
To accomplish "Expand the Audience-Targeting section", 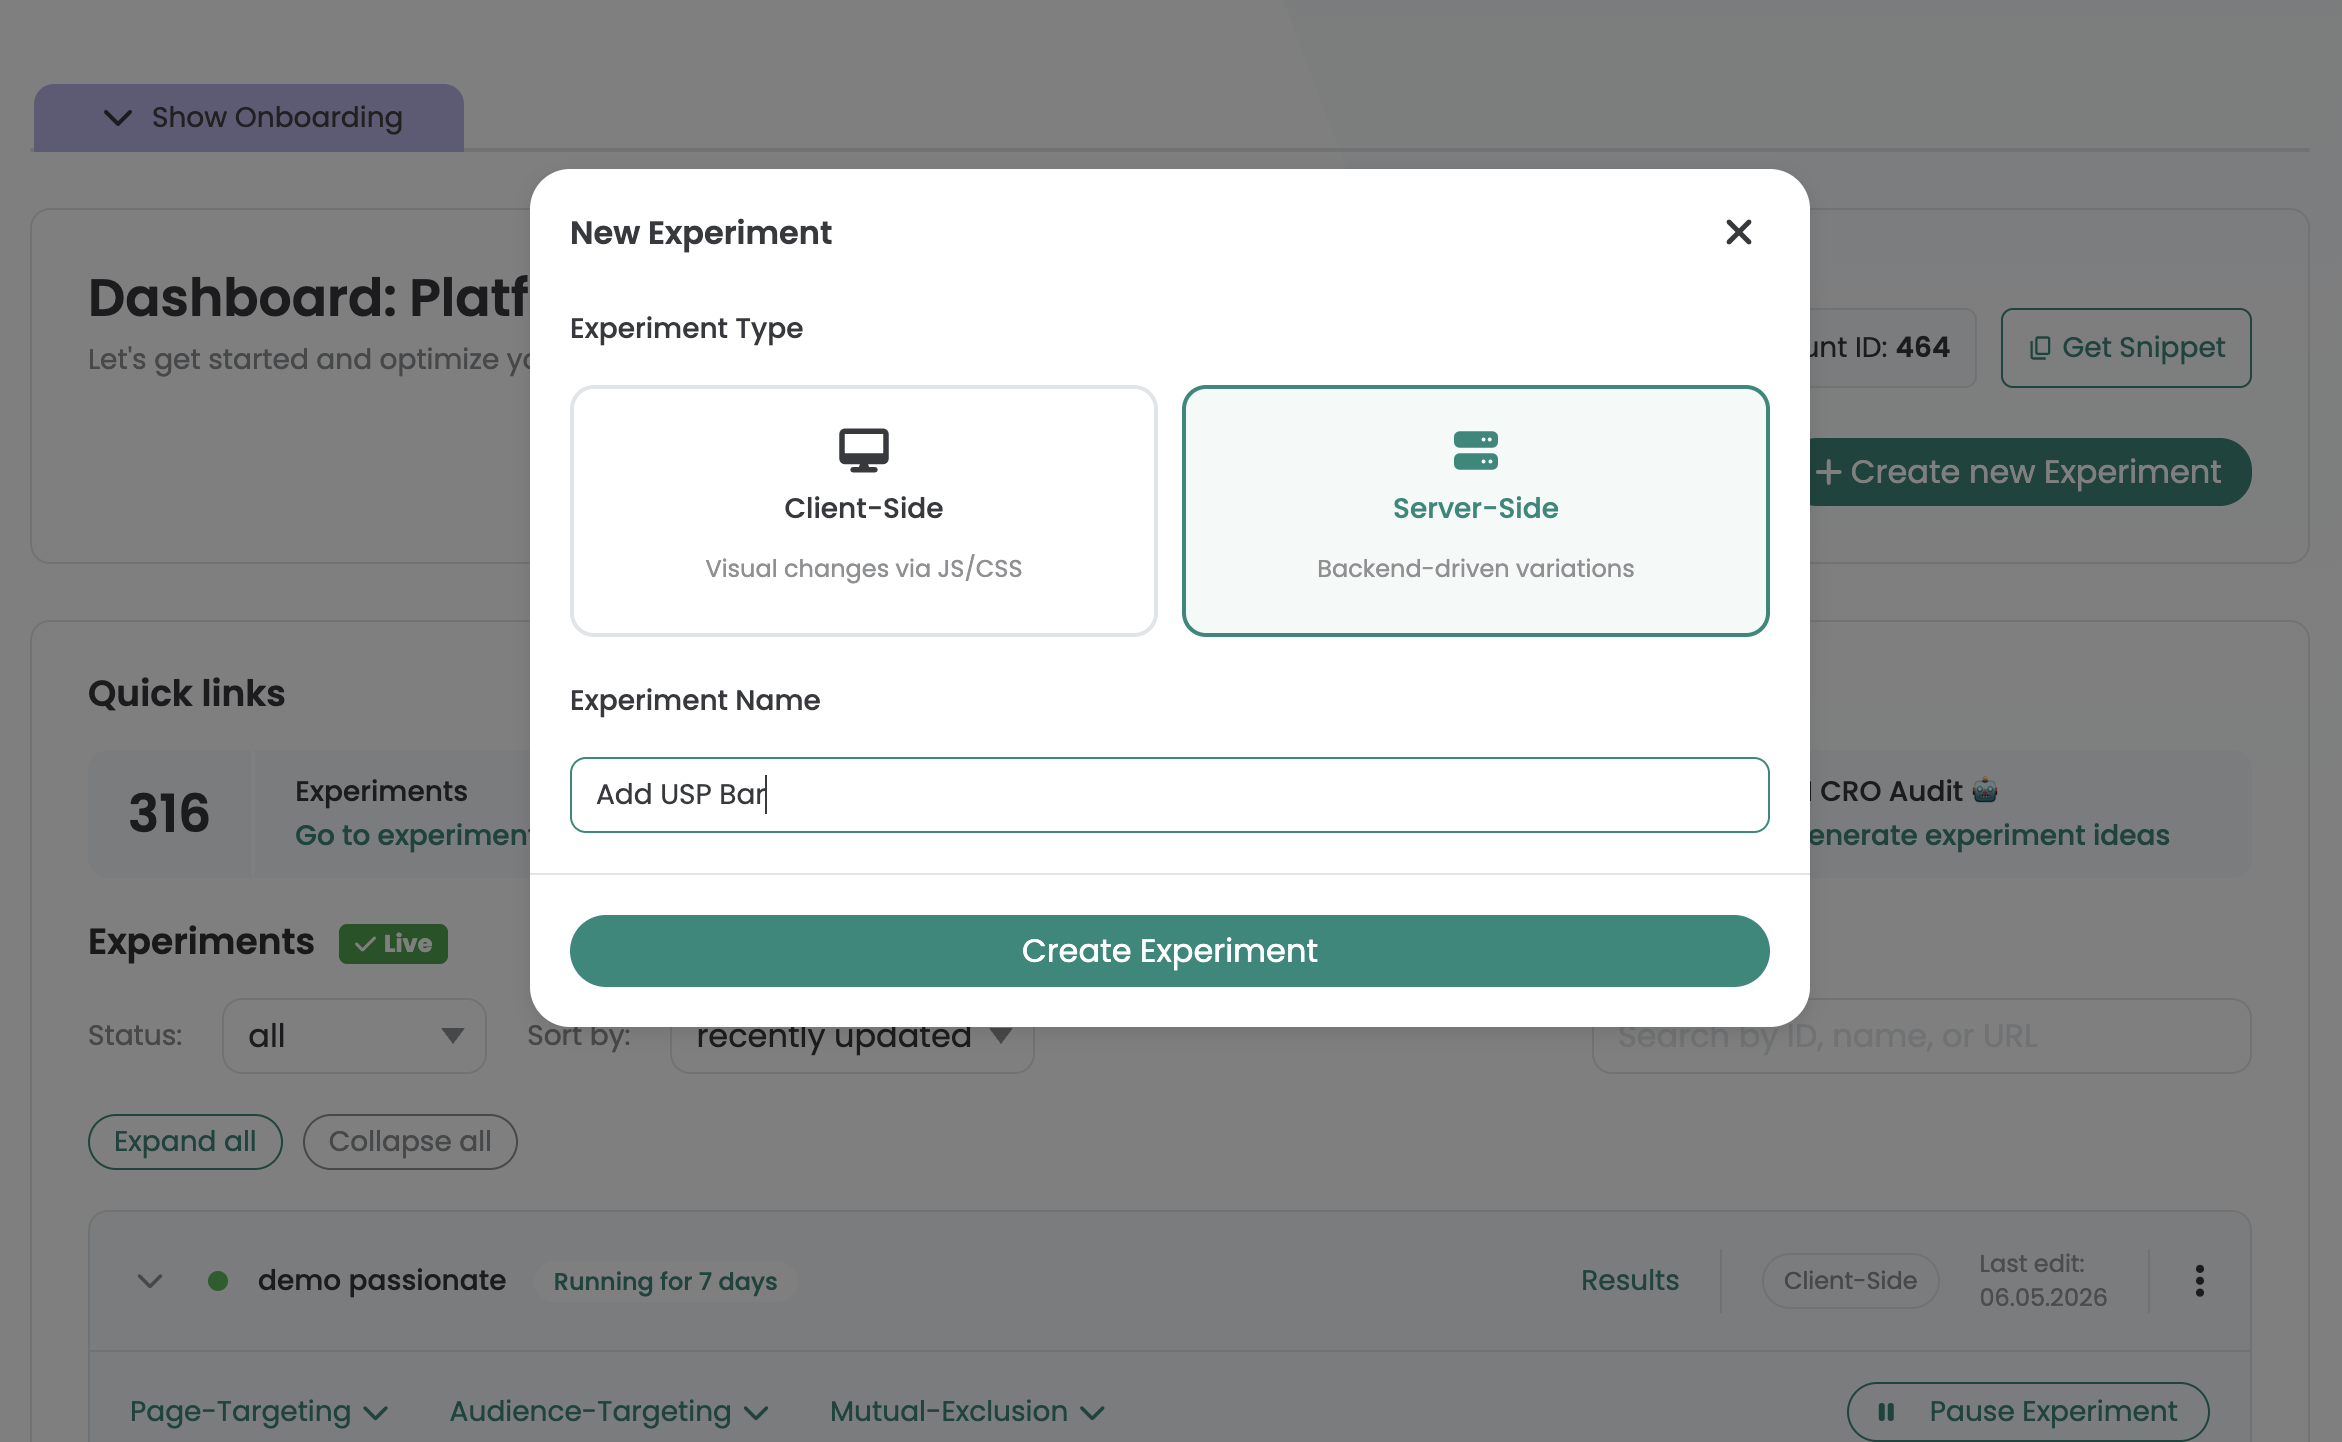I will click(x=609, y=1412).
